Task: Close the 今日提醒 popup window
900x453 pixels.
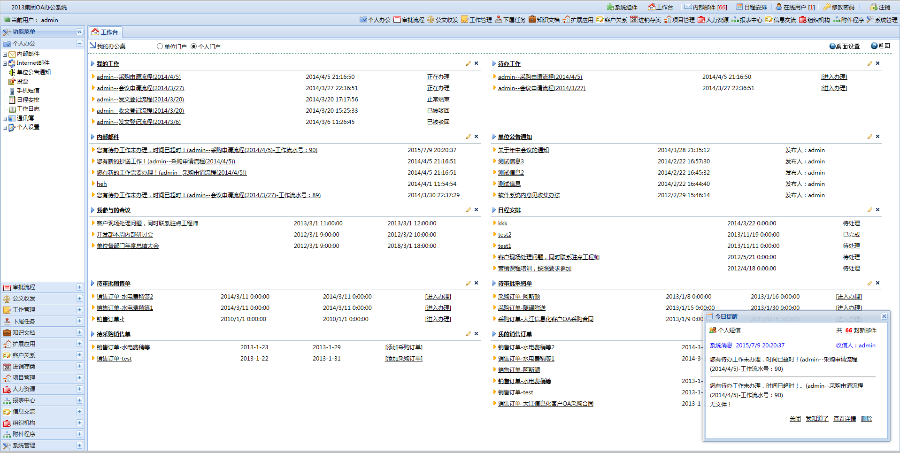Action: (x=884, y=316)
